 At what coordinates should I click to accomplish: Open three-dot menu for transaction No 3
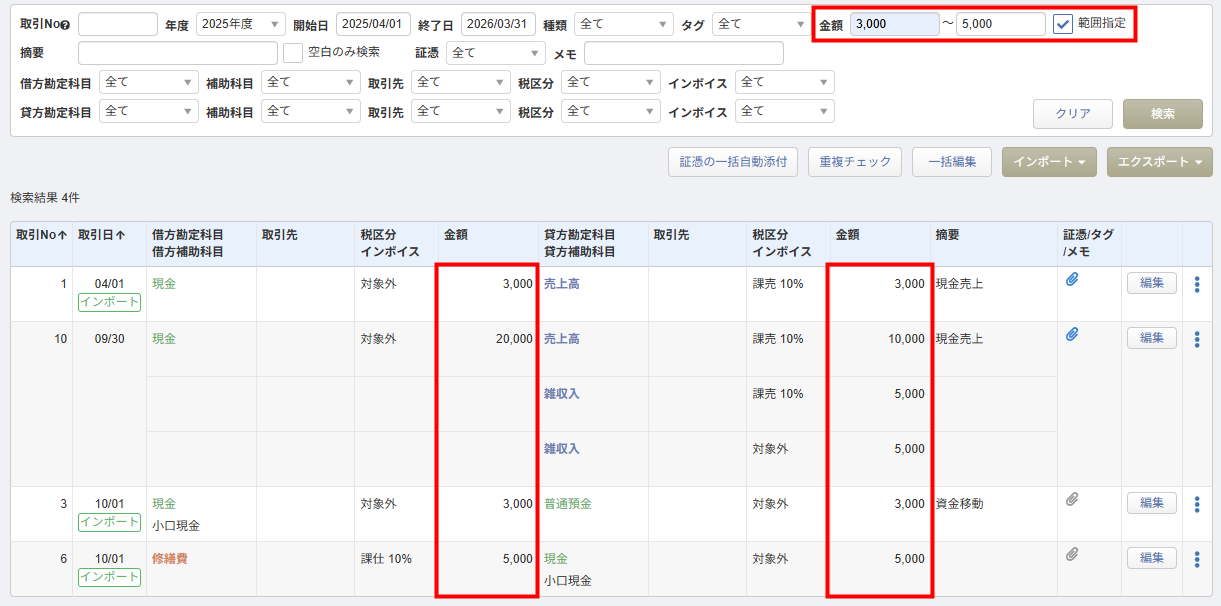1197,504
